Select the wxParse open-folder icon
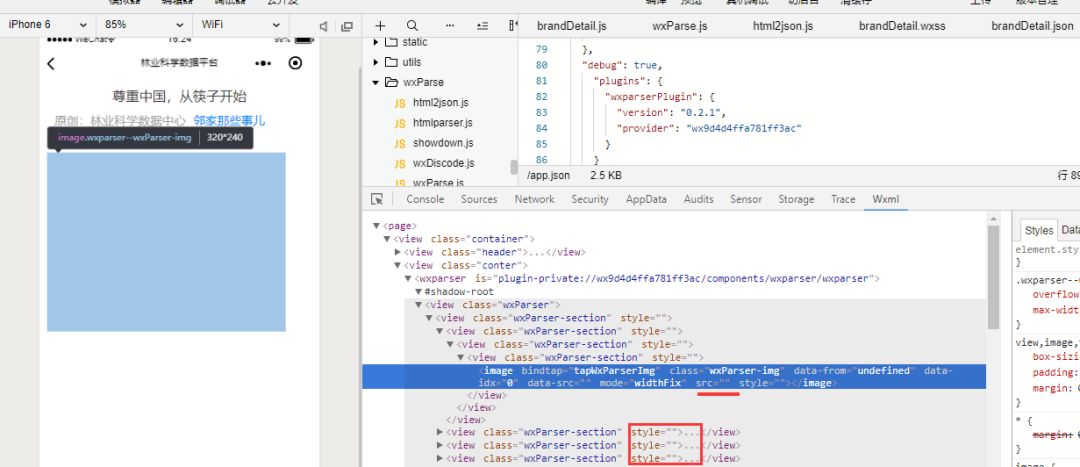The height and width of the screenshot is (467, 1080). pos(391,82)
